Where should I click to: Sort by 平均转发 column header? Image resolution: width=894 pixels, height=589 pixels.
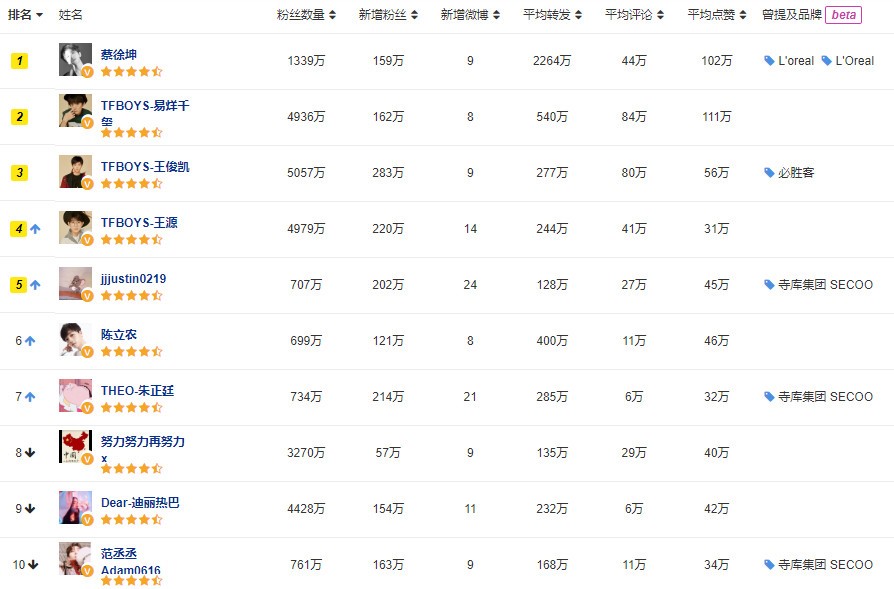(x=553, y=15)
